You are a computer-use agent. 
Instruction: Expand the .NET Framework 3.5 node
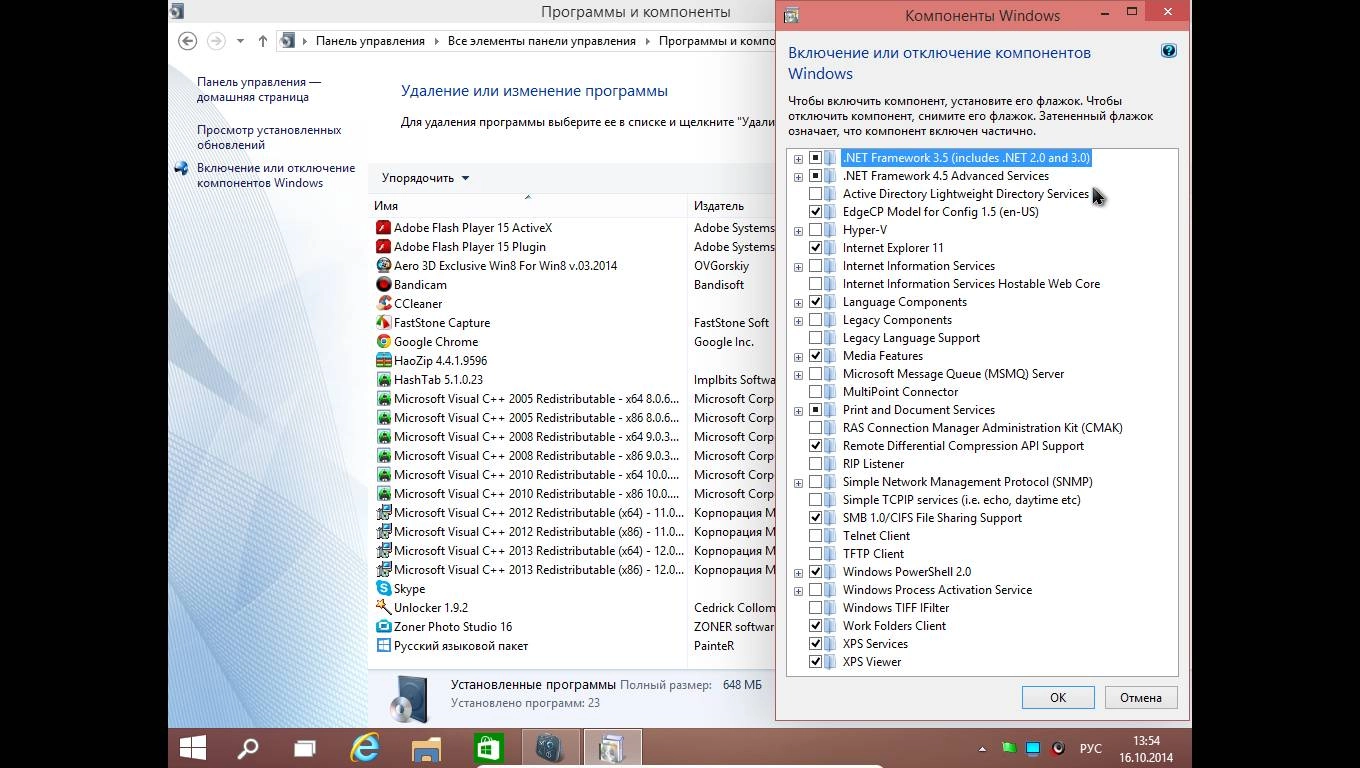click(798, 159)
